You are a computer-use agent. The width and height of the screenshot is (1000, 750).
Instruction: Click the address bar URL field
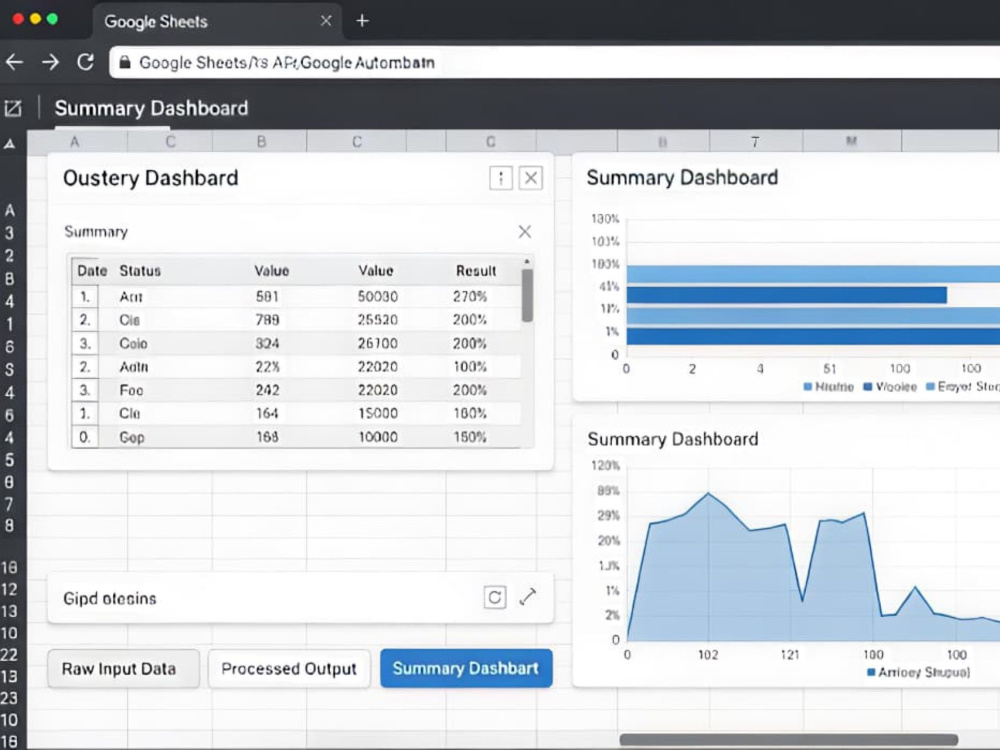pyautogui.click(x=555, y=62)
